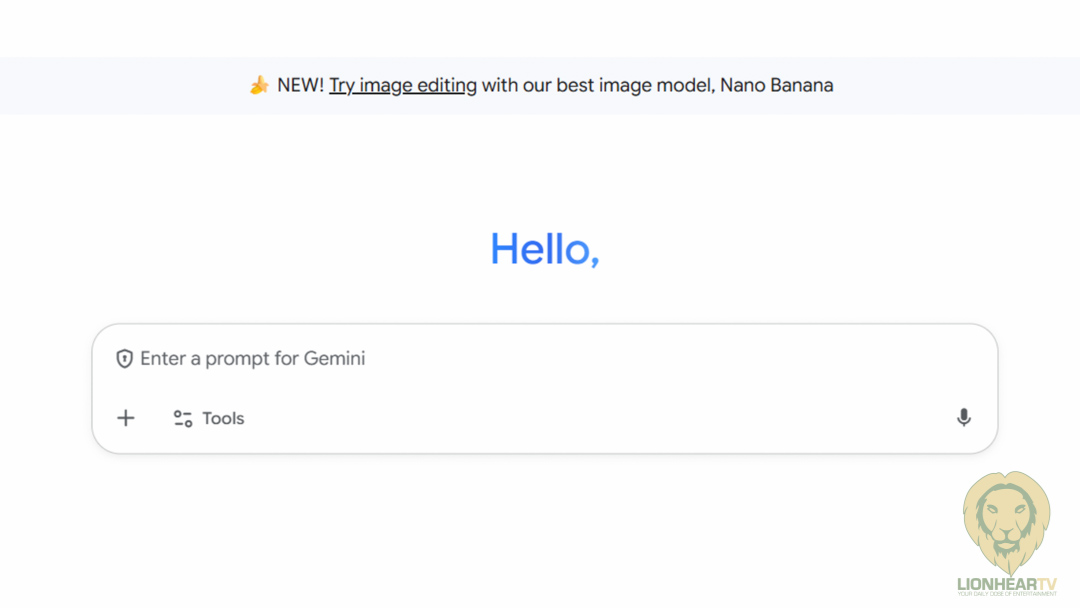Click the blue "Hello," greeting text

click(544, 249)
